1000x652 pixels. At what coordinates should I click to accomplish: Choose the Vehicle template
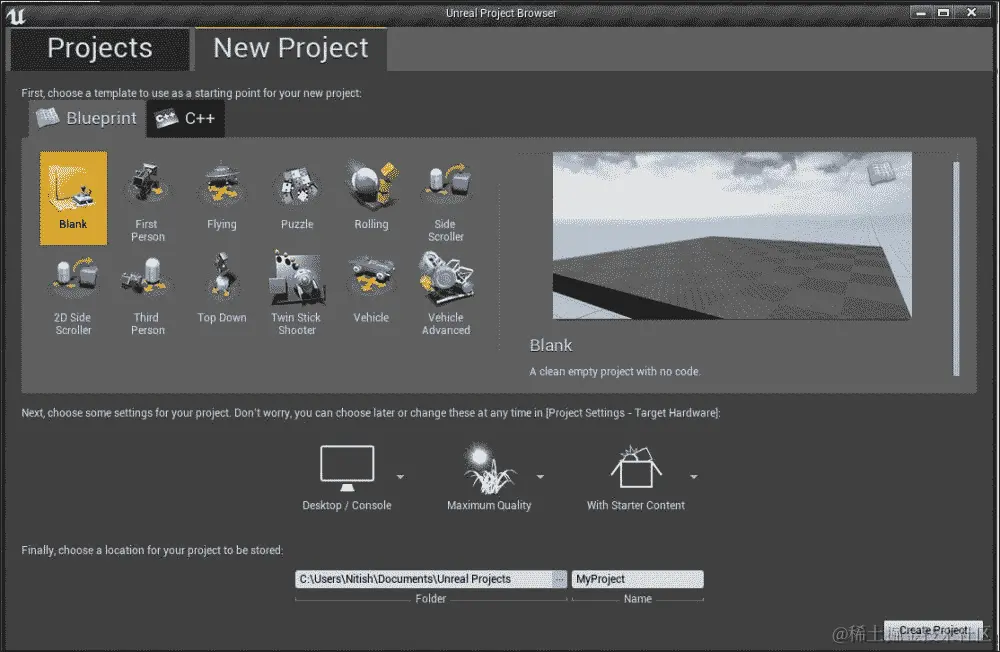click(371, 288)
